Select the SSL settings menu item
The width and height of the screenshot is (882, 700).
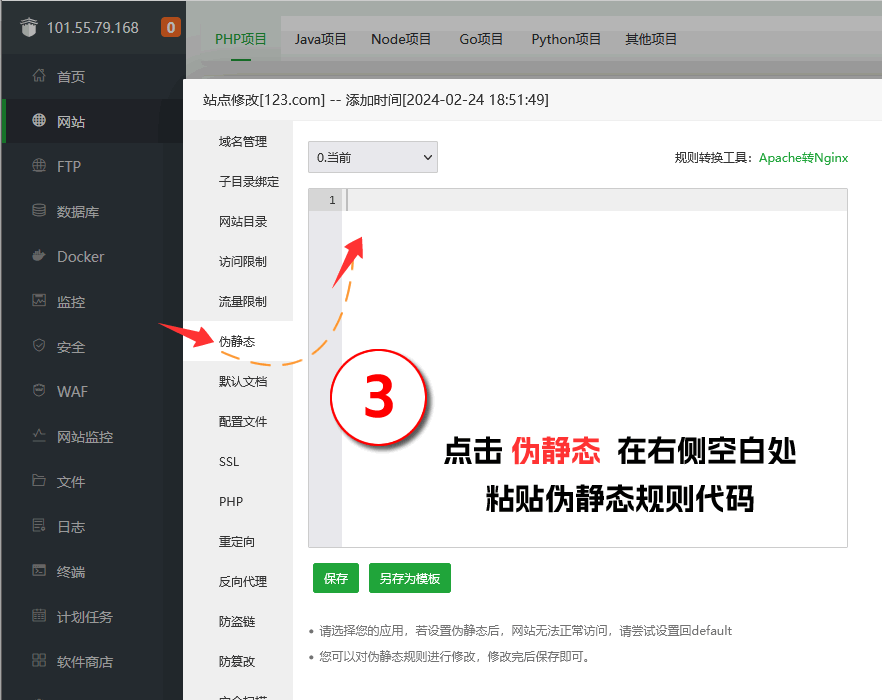(228, 461)
